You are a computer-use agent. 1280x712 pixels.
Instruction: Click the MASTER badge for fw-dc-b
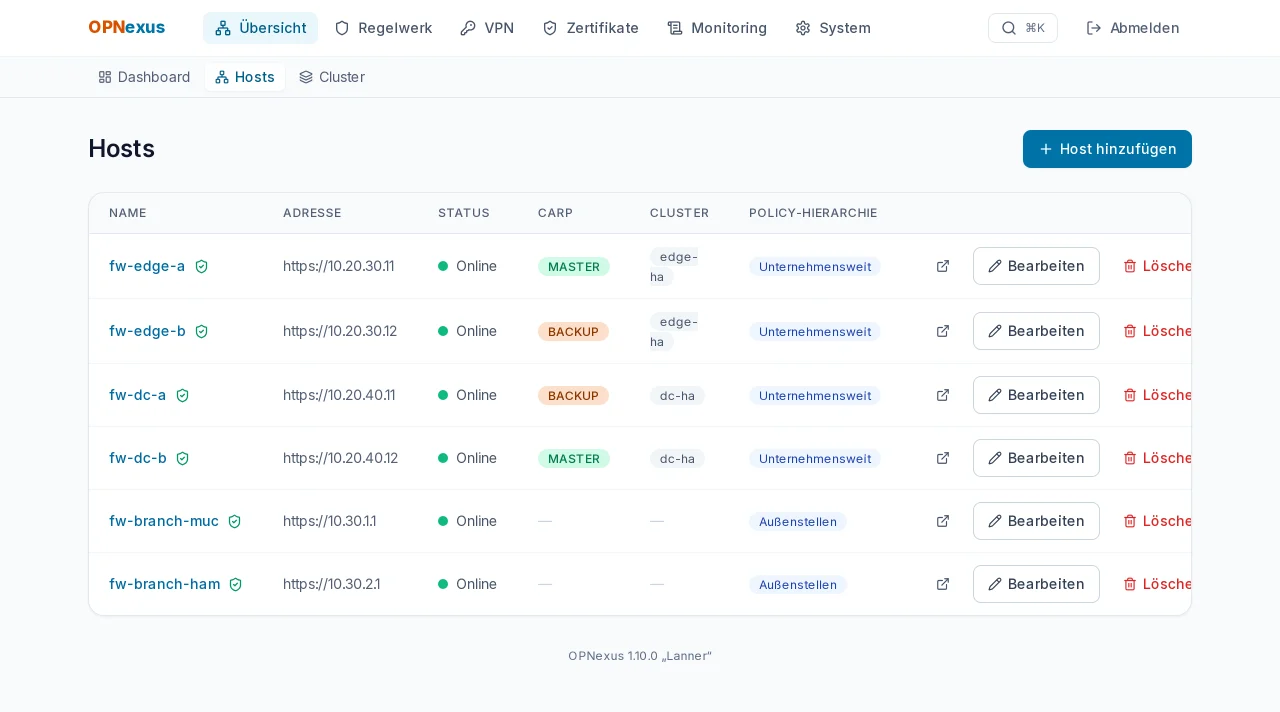pos(574,458)
